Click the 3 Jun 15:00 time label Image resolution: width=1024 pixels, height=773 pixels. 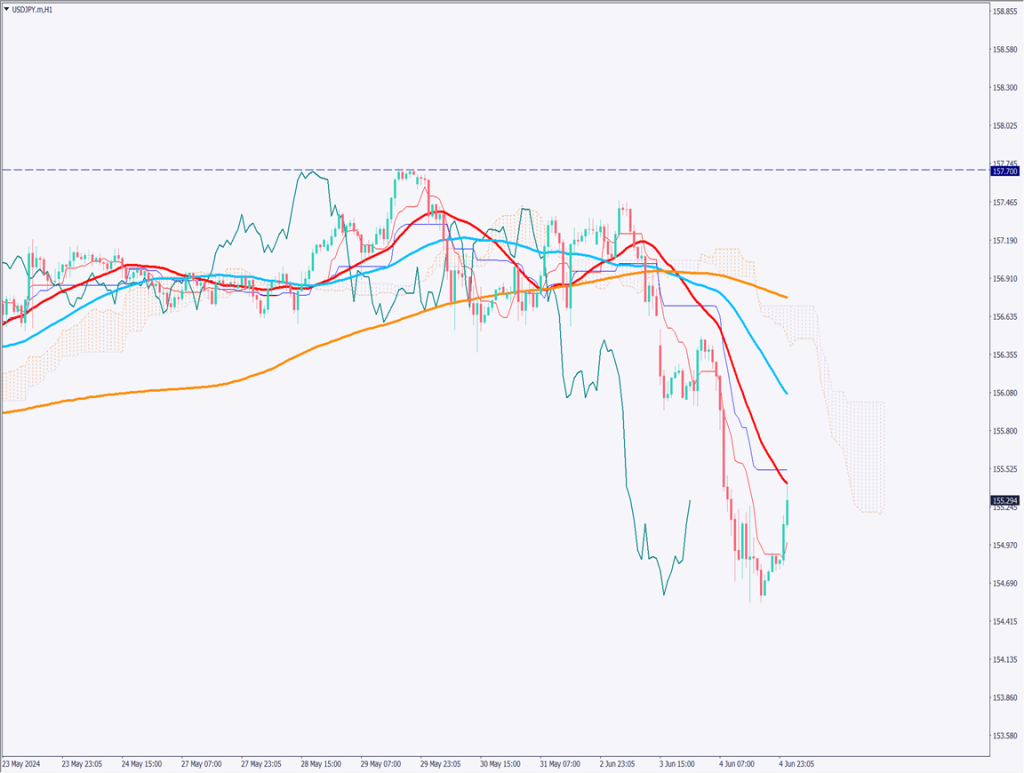click(677, 763)
